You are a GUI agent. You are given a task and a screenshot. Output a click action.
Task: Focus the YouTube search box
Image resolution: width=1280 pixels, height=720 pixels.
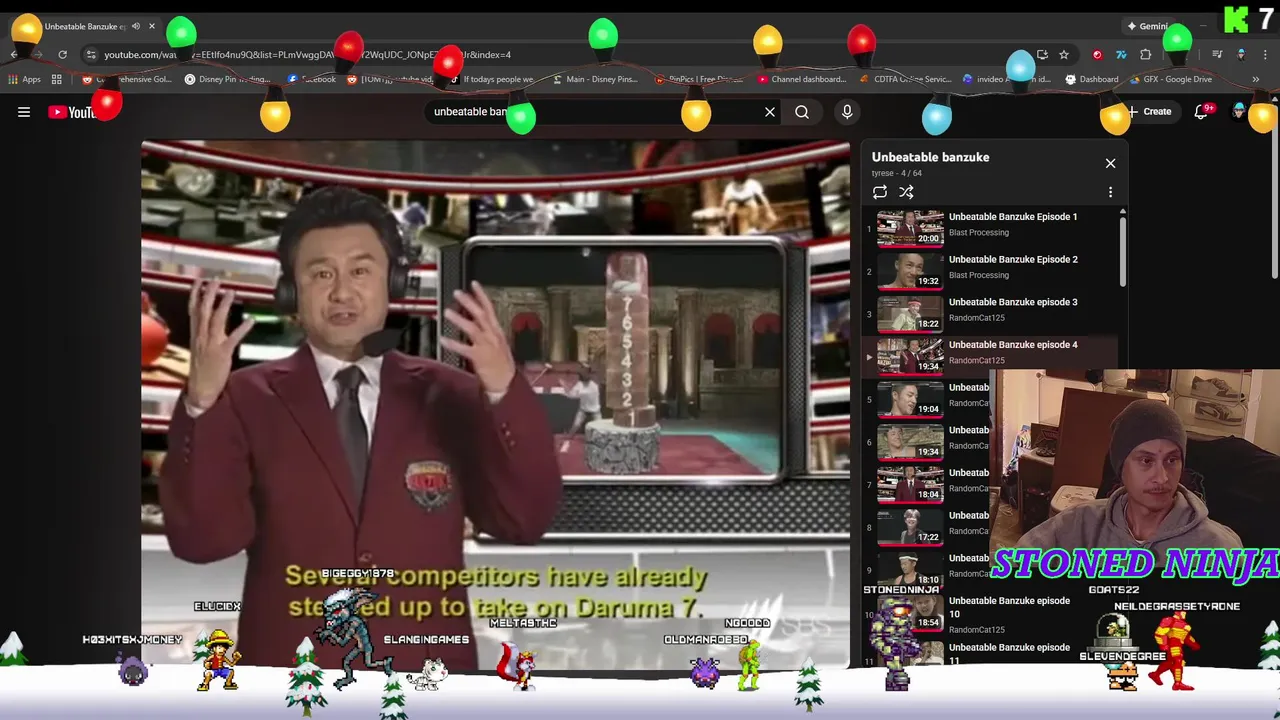(595, 112)
